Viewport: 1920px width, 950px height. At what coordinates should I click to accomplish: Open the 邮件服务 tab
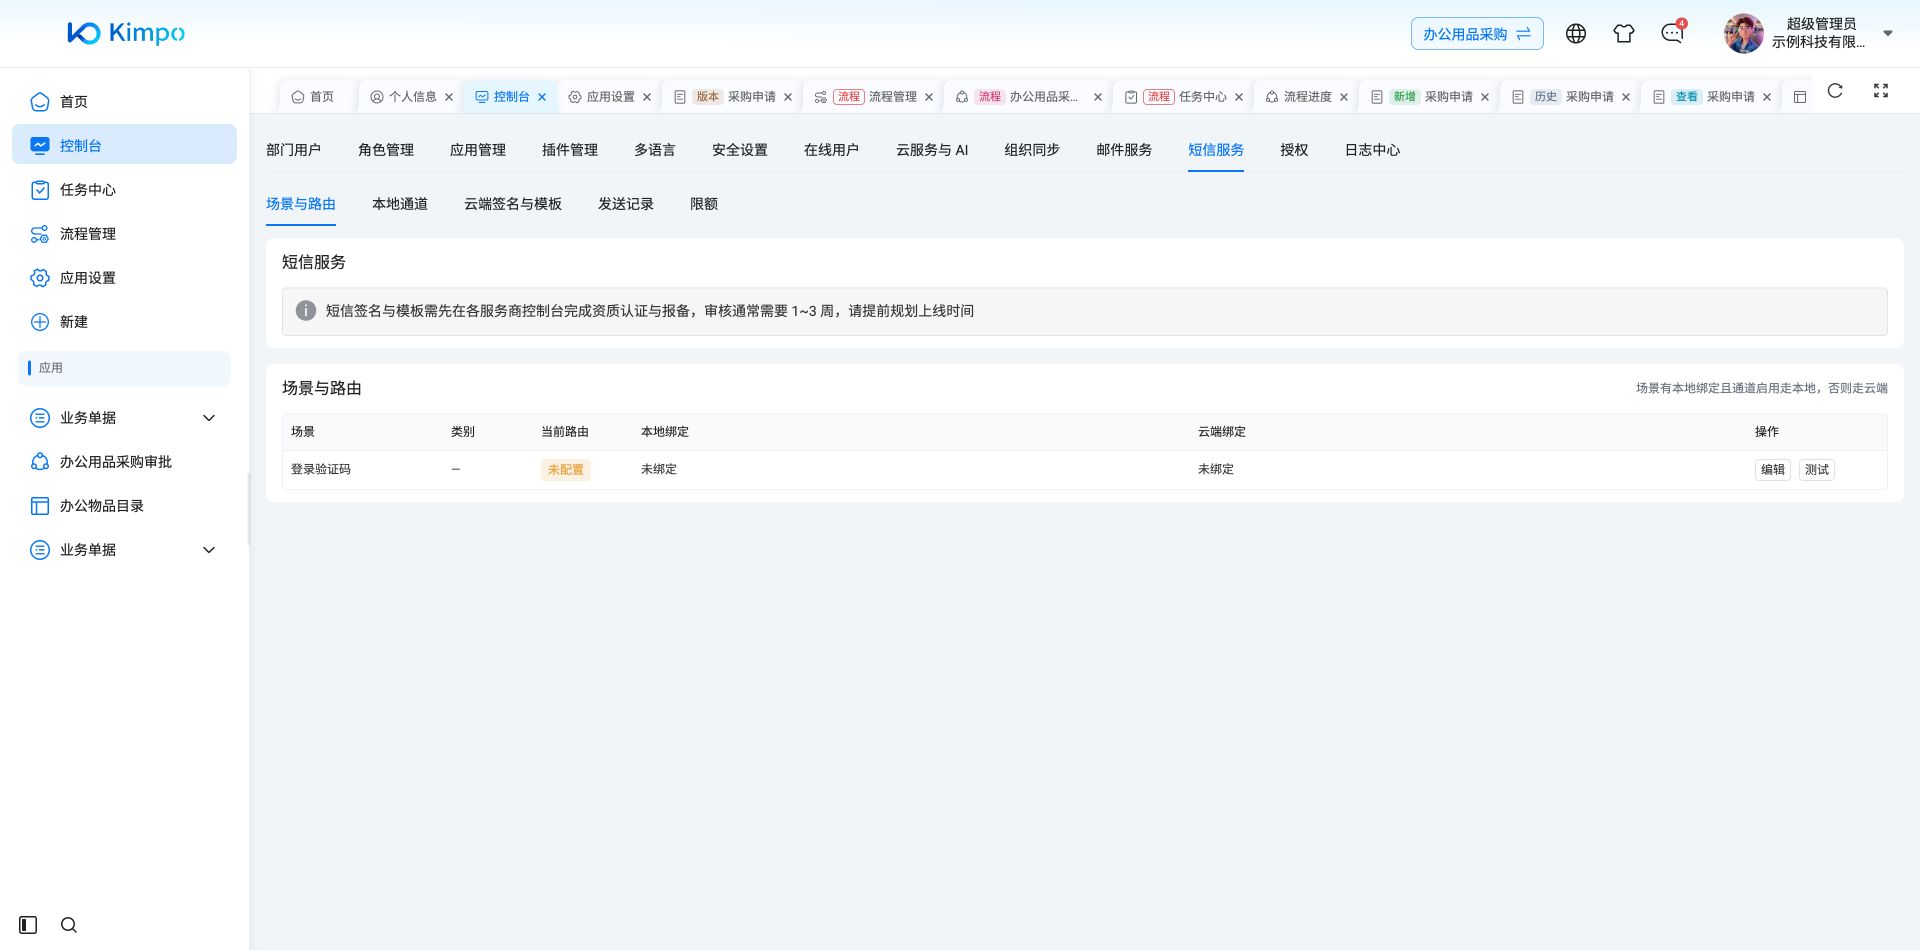(x=1124, y=150)
